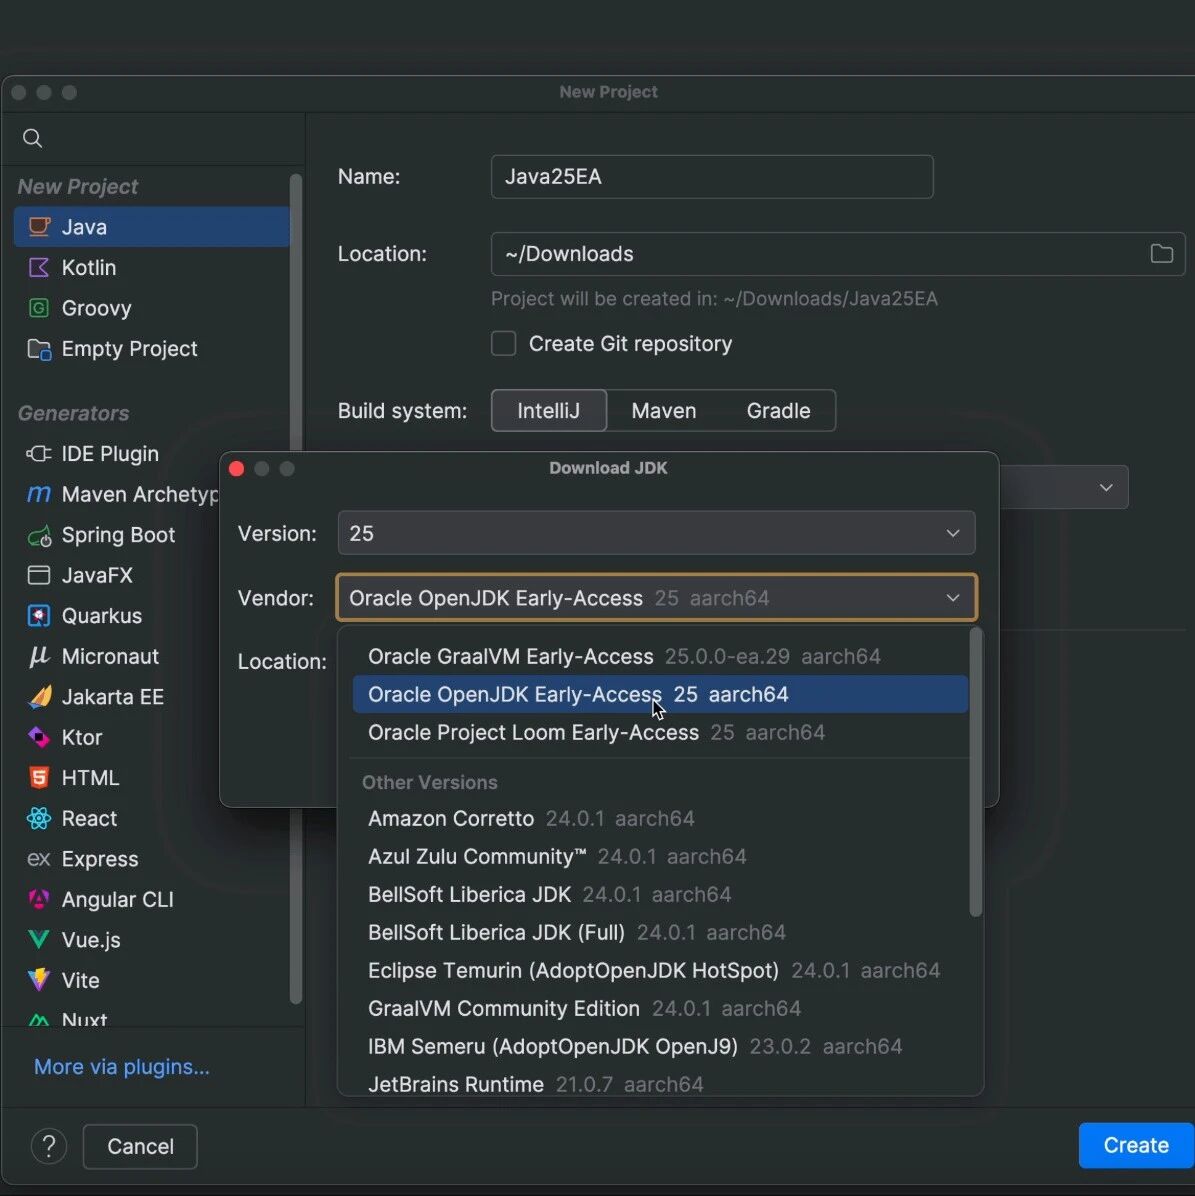Pick the Empty Project icon
Image resolution: width=1195 pixels, height=1196 pixels.
39,349
